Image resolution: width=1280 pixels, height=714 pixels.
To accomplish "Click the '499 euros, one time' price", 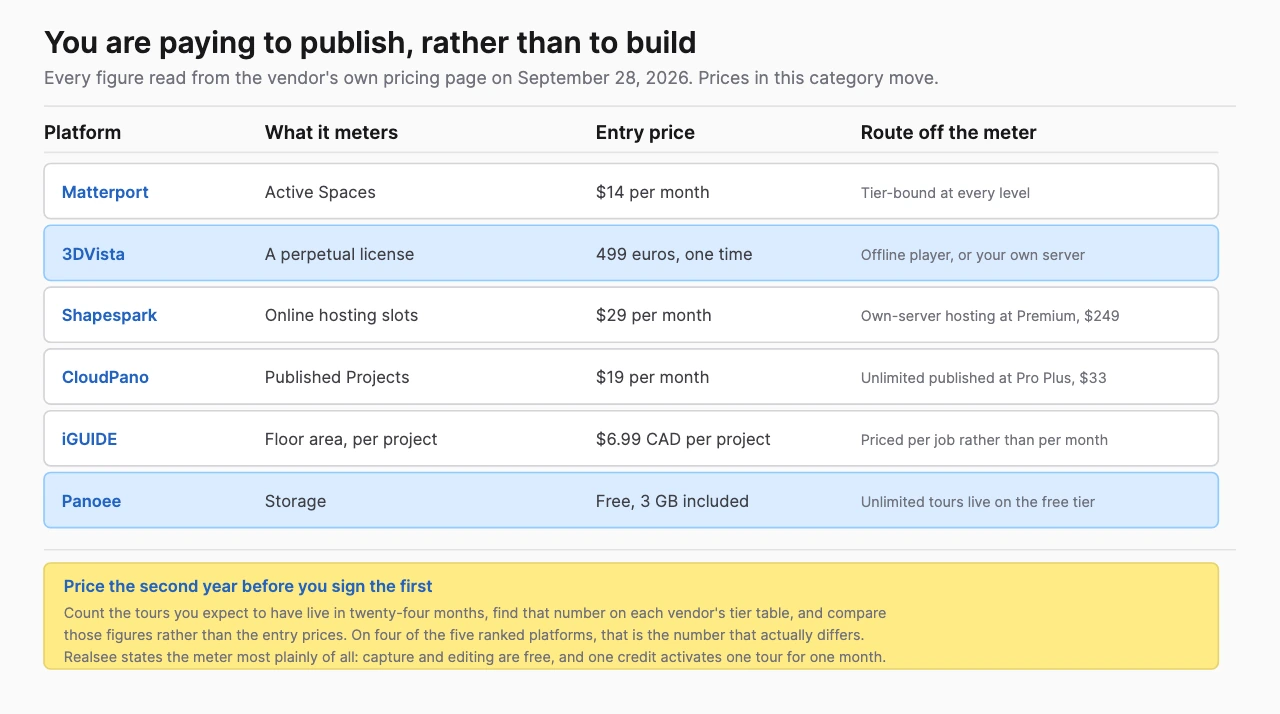I will tap(674, 254).
